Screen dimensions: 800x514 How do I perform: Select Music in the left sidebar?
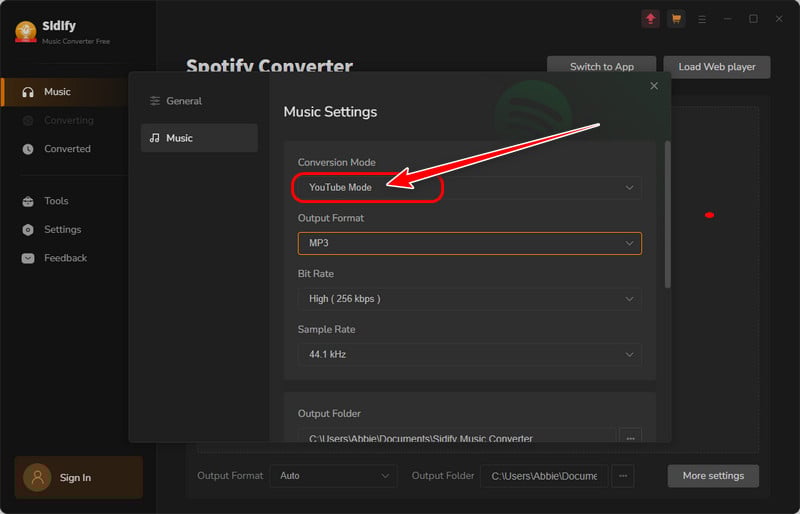tap(64, 92)
